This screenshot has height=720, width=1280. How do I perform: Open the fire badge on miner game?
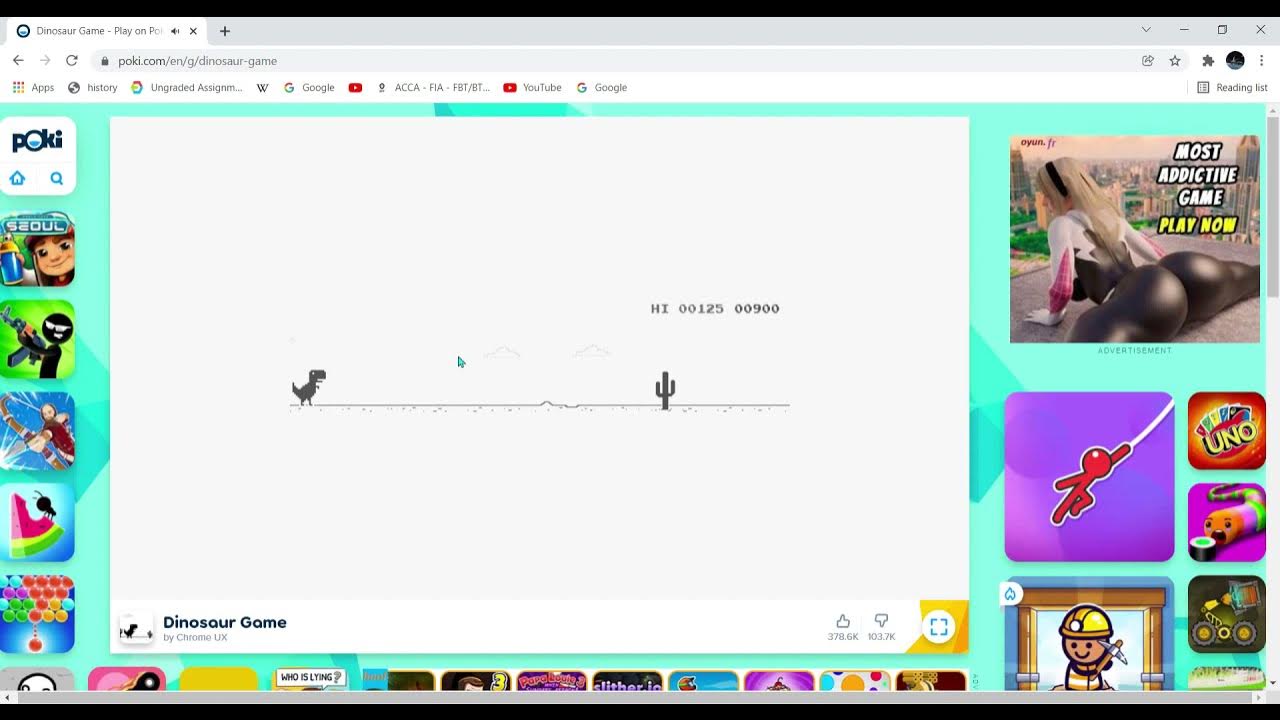click(1011, 594)
